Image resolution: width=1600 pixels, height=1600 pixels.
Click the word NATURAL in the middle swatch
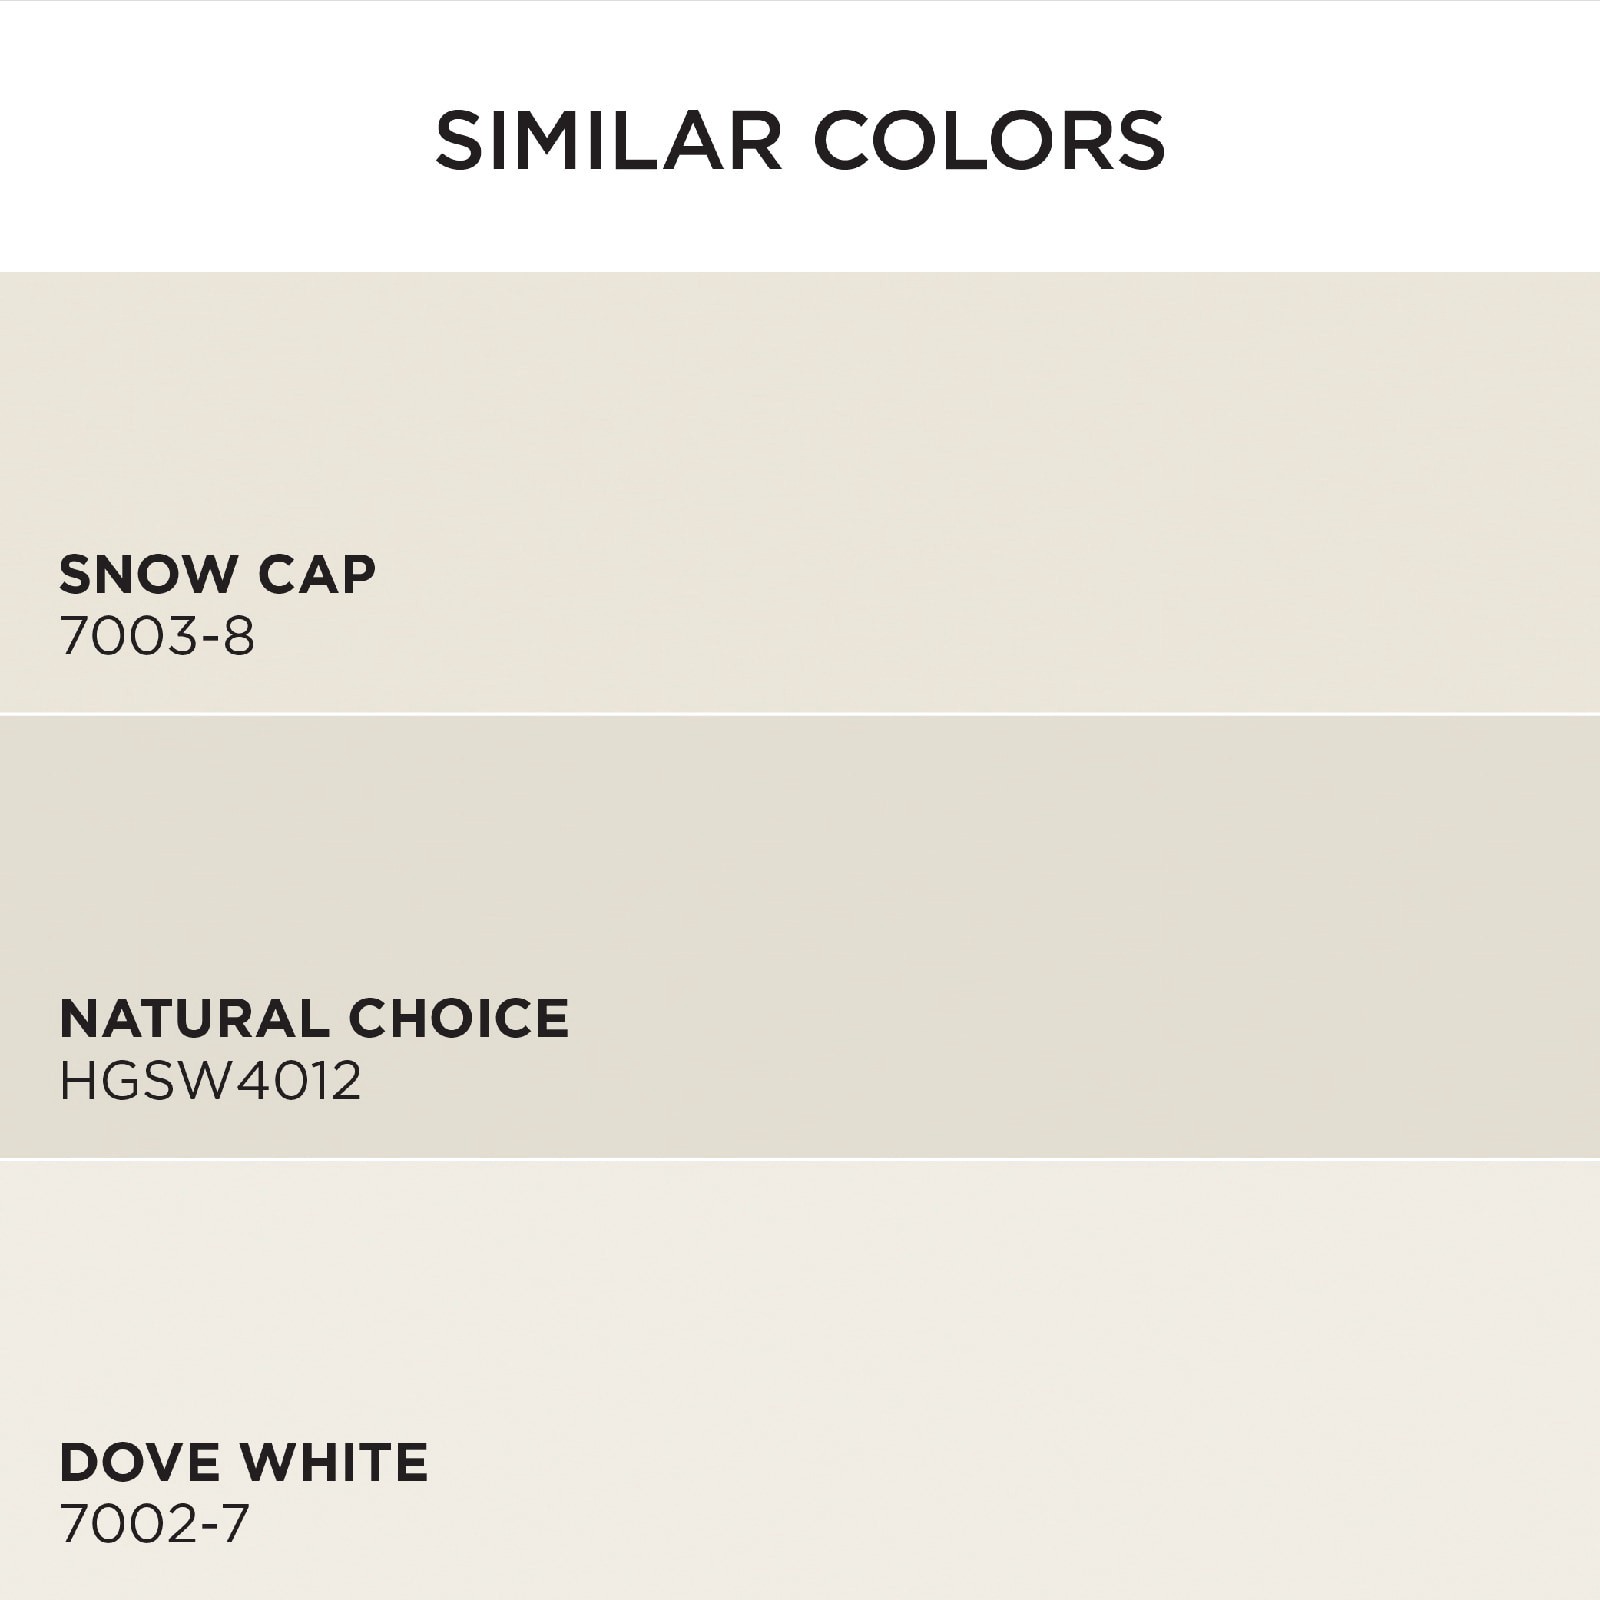tap(194, 1018)
